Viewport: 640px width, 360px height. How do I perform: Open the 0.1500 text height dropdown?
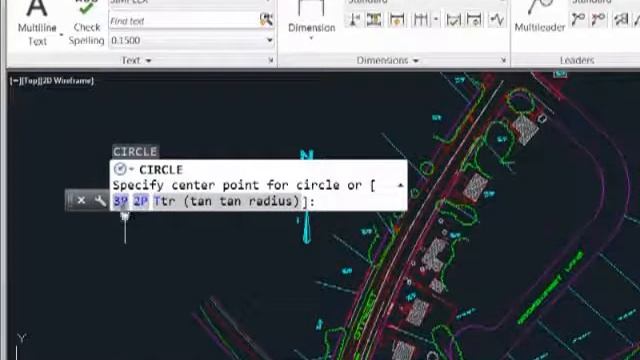(x=269, y=40)
